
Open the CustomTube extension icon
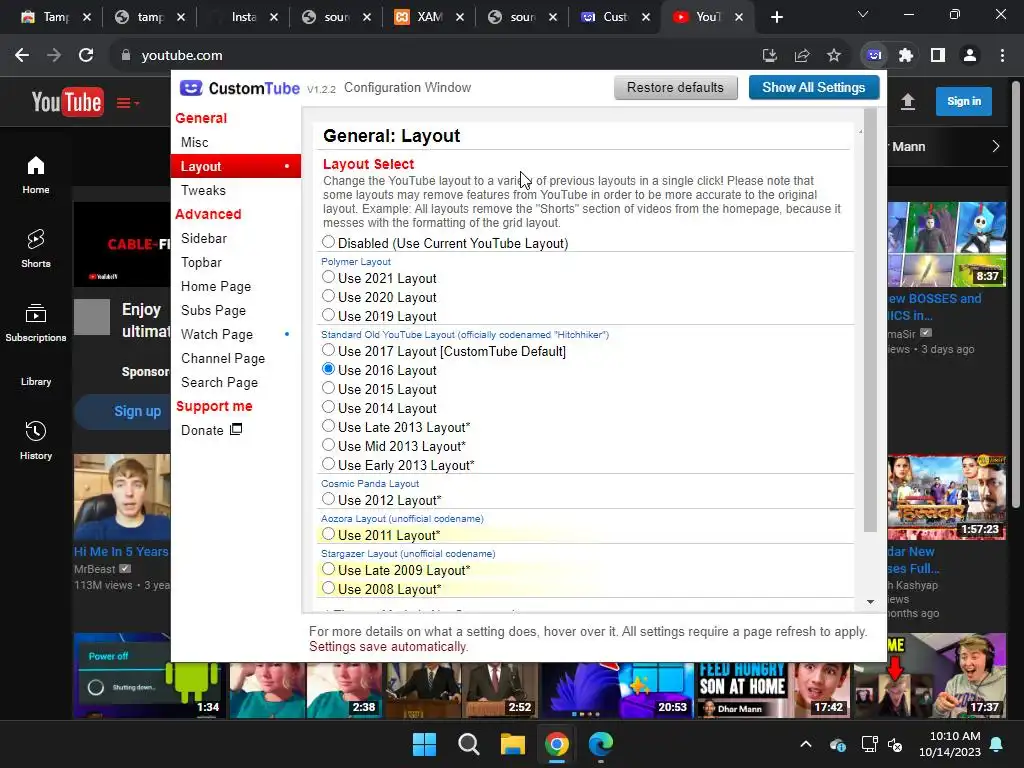point(874,56)
